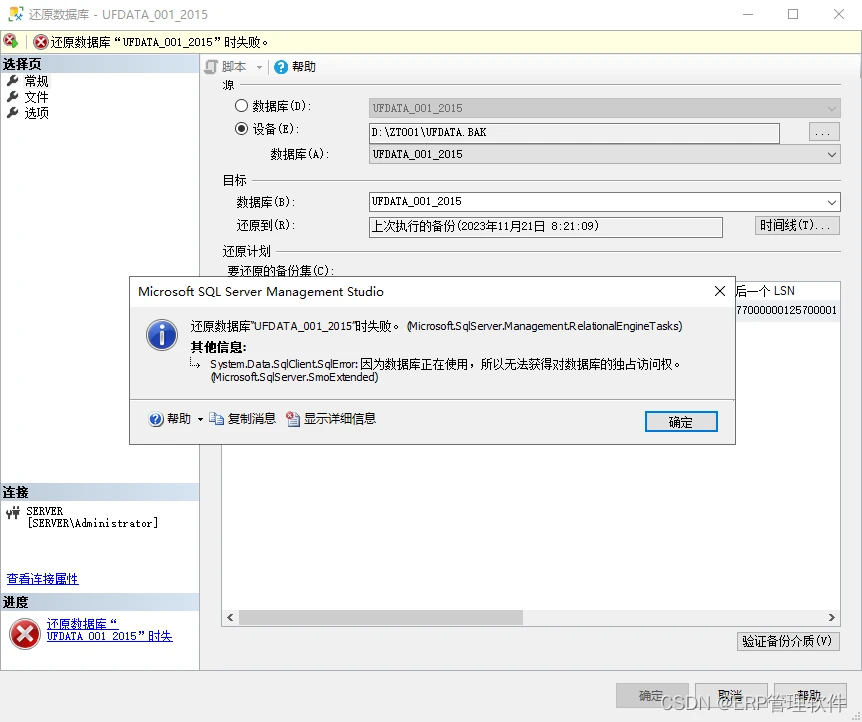Minimize the restore database window
Screen dimensions: 862x722
(x=748, y=14)
